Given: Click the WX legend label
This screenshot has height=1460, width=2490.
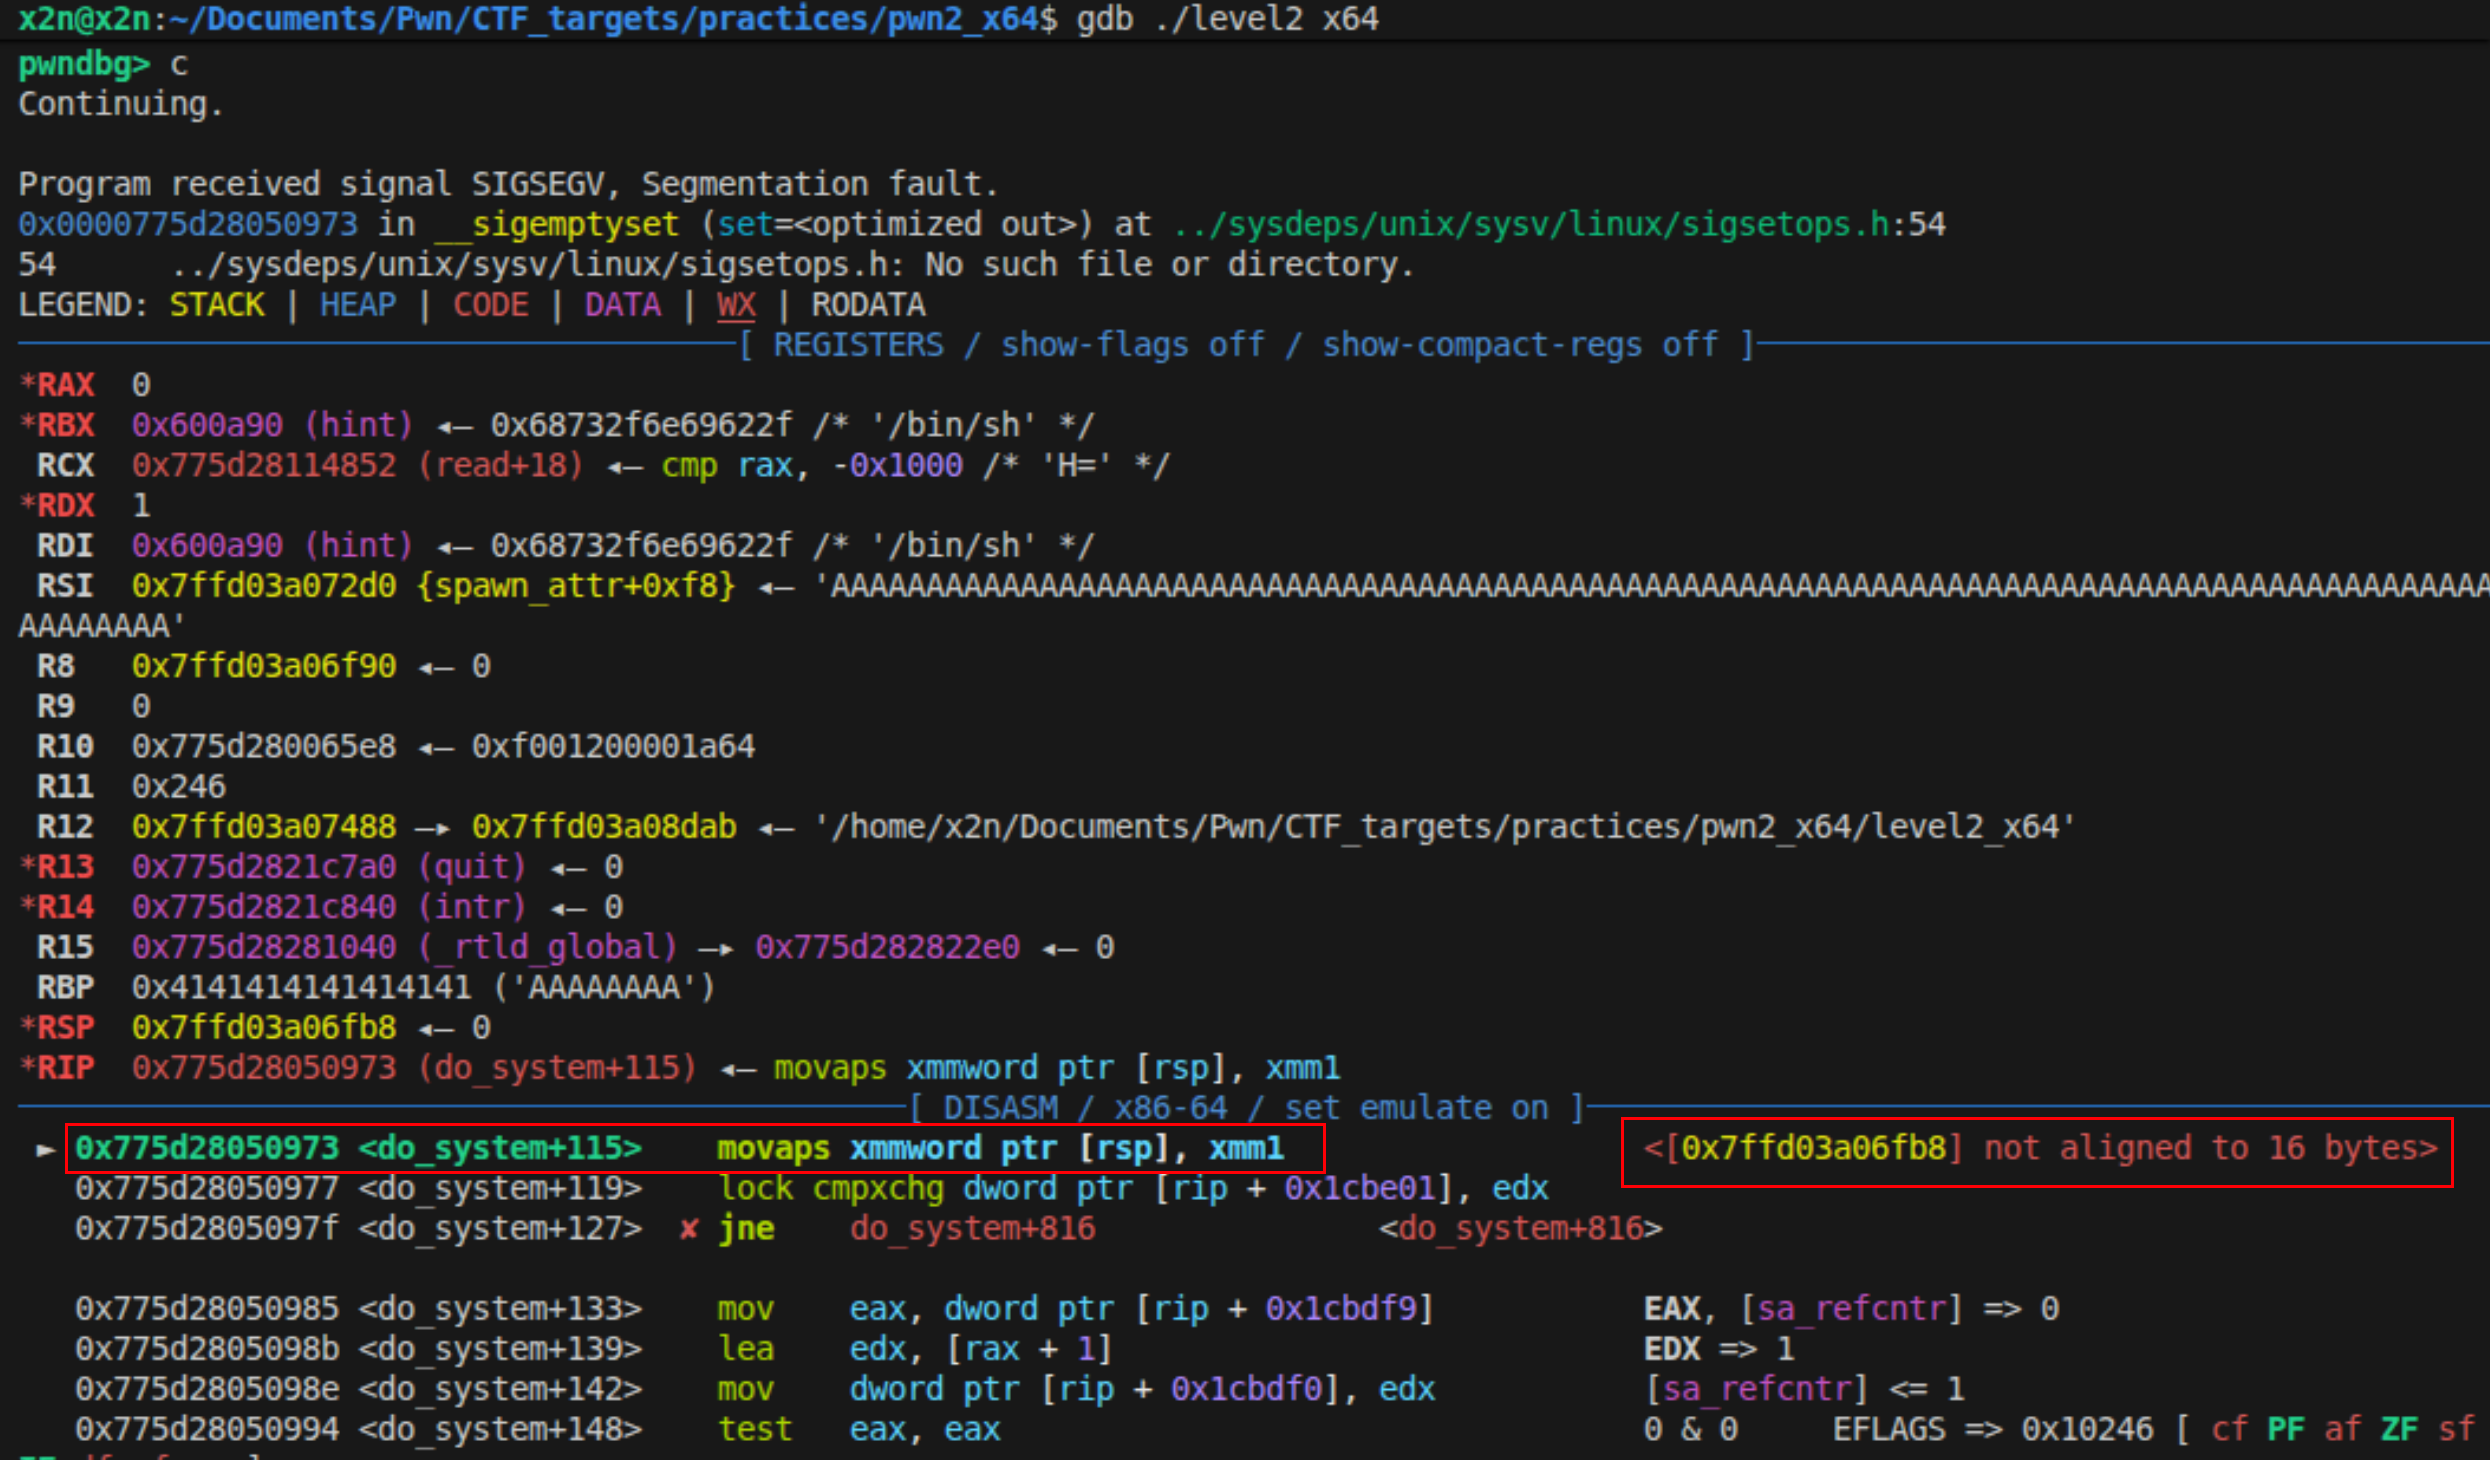Looking at the screenshot, I should coord(736,305).
